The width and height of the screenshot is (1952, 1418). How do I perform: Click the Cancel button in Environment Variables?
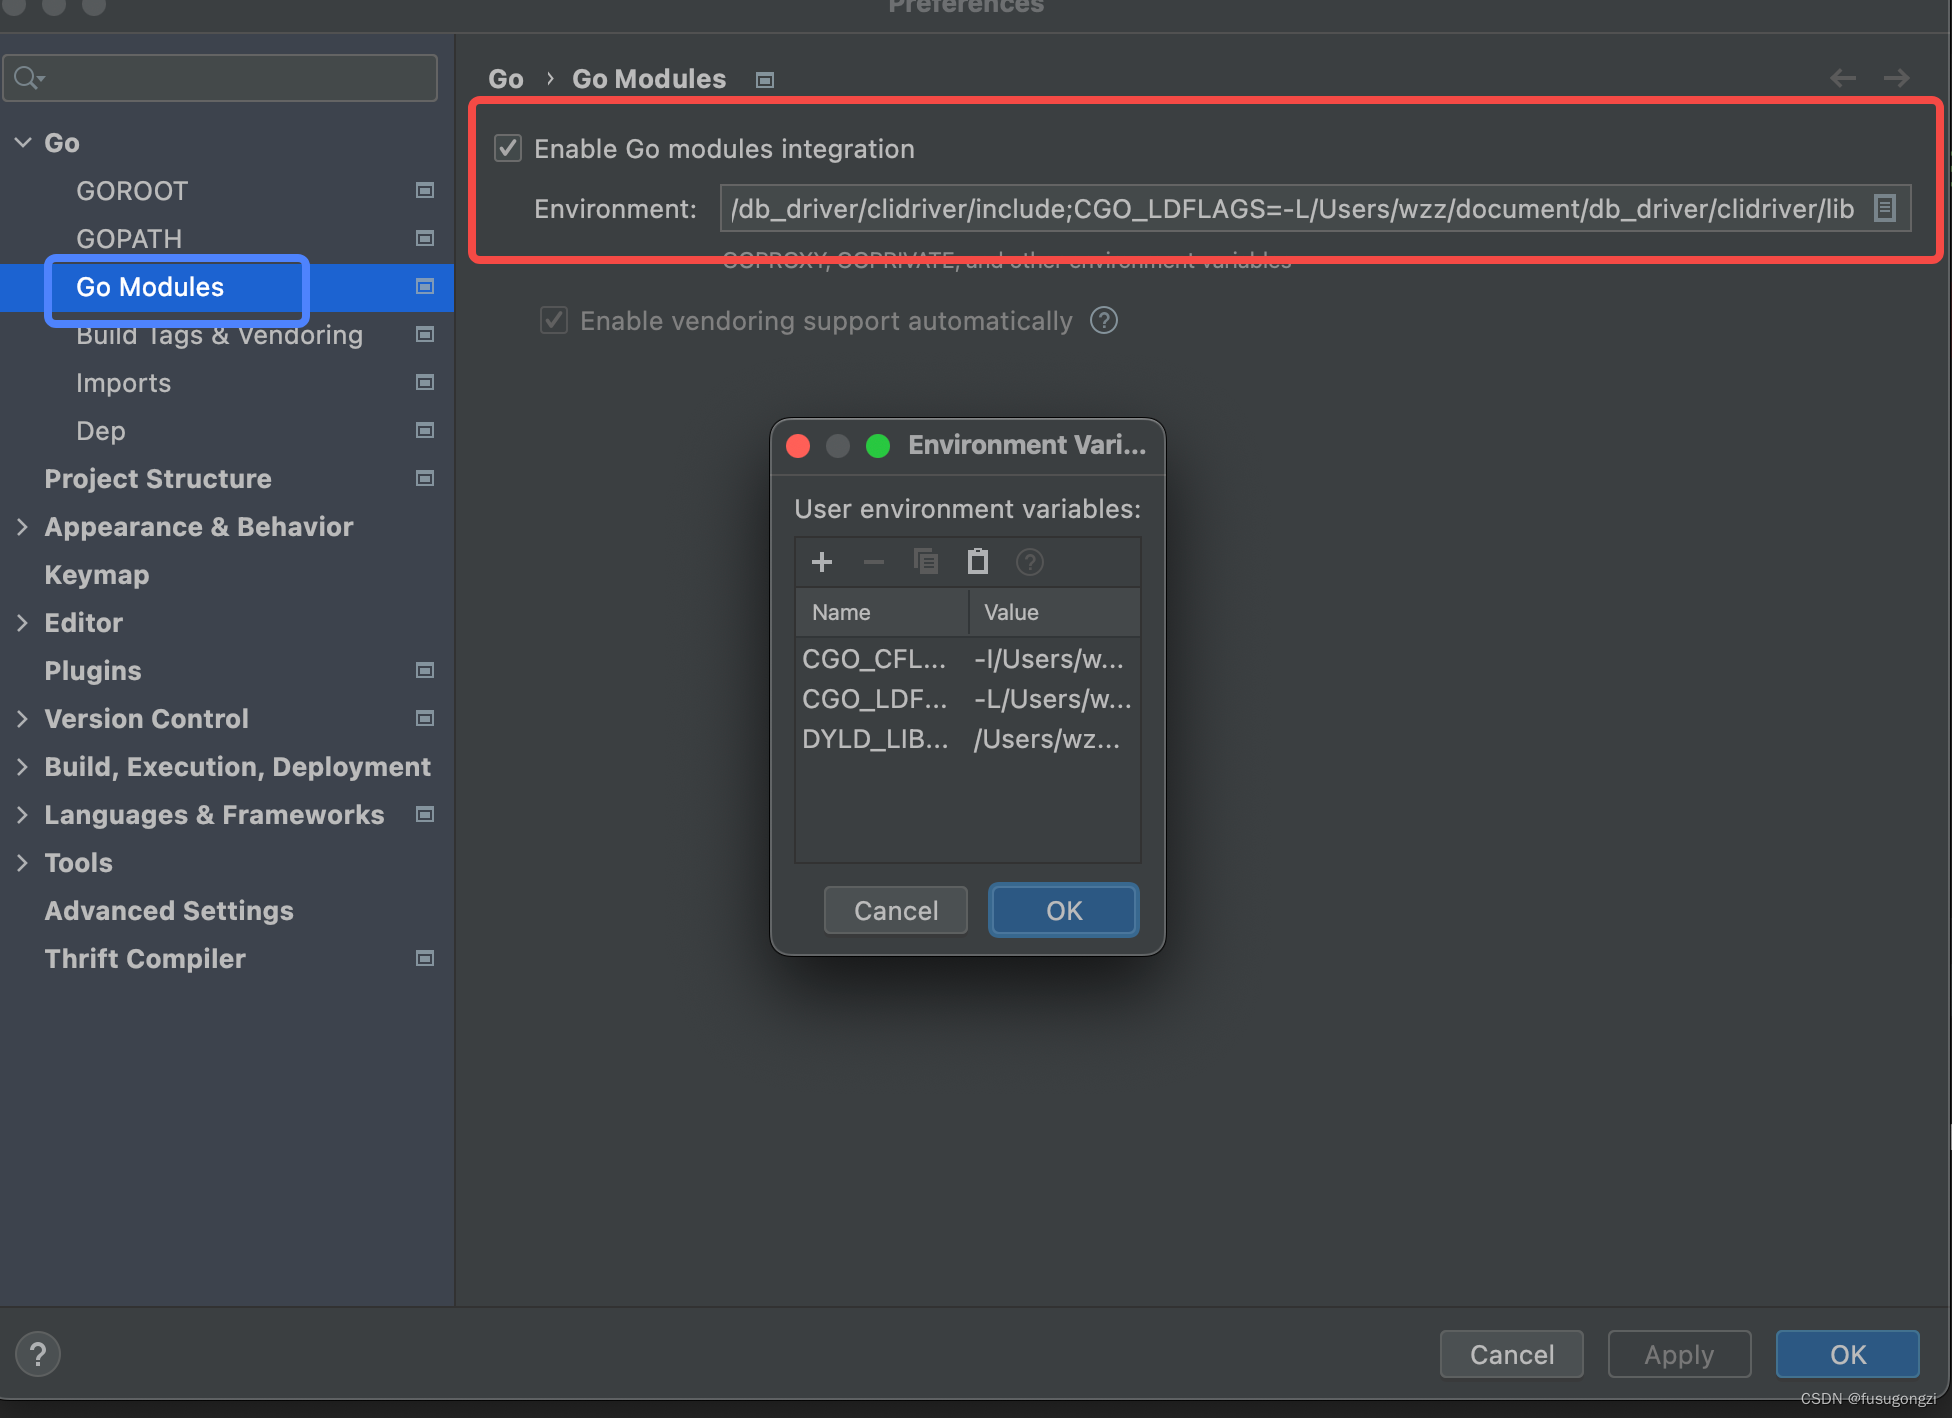pyautogui.click(x=897, y=909)
